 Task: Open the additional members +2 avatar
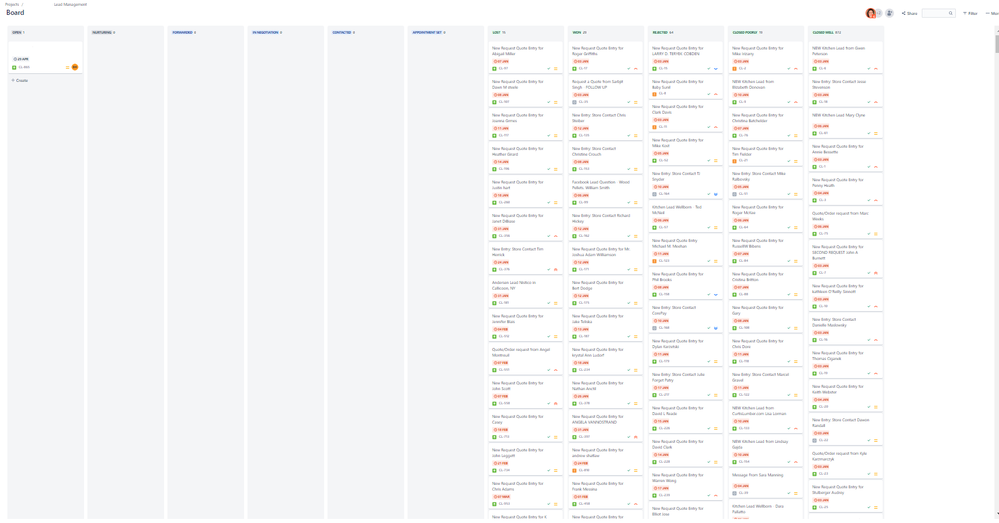pyautogui.click(x=879, y=13)
